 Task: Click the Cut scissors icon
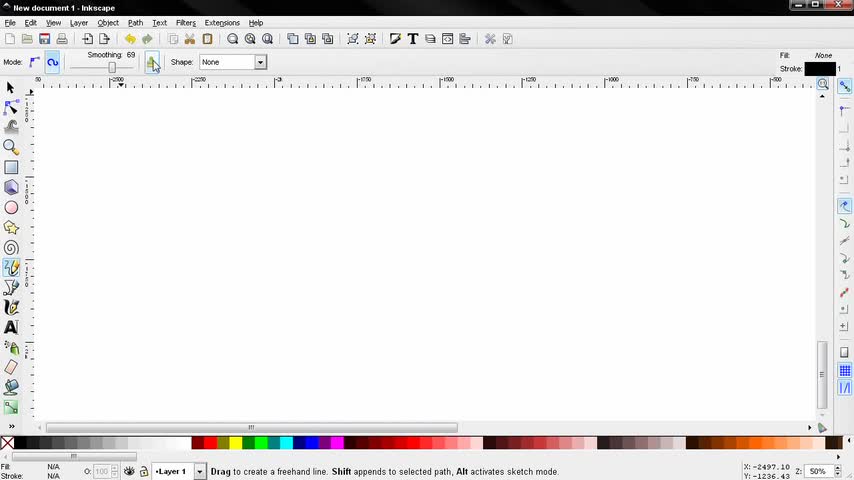click(x=190, y=39)
